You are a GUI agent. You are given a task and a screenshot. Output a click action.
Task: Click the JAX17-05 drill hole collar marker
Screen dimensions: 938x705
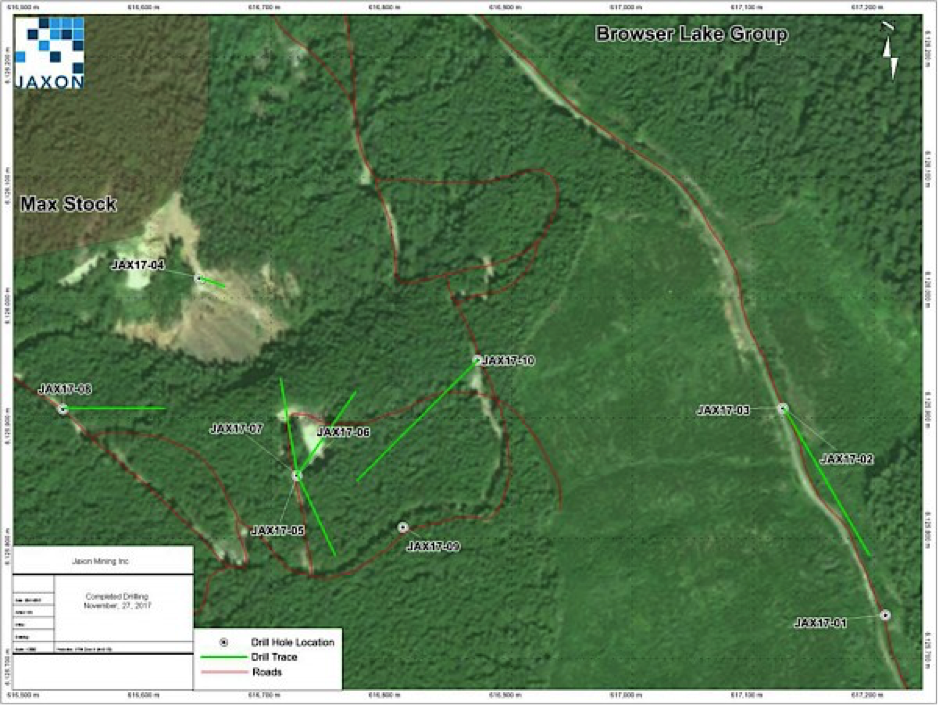tap(296, 476)
